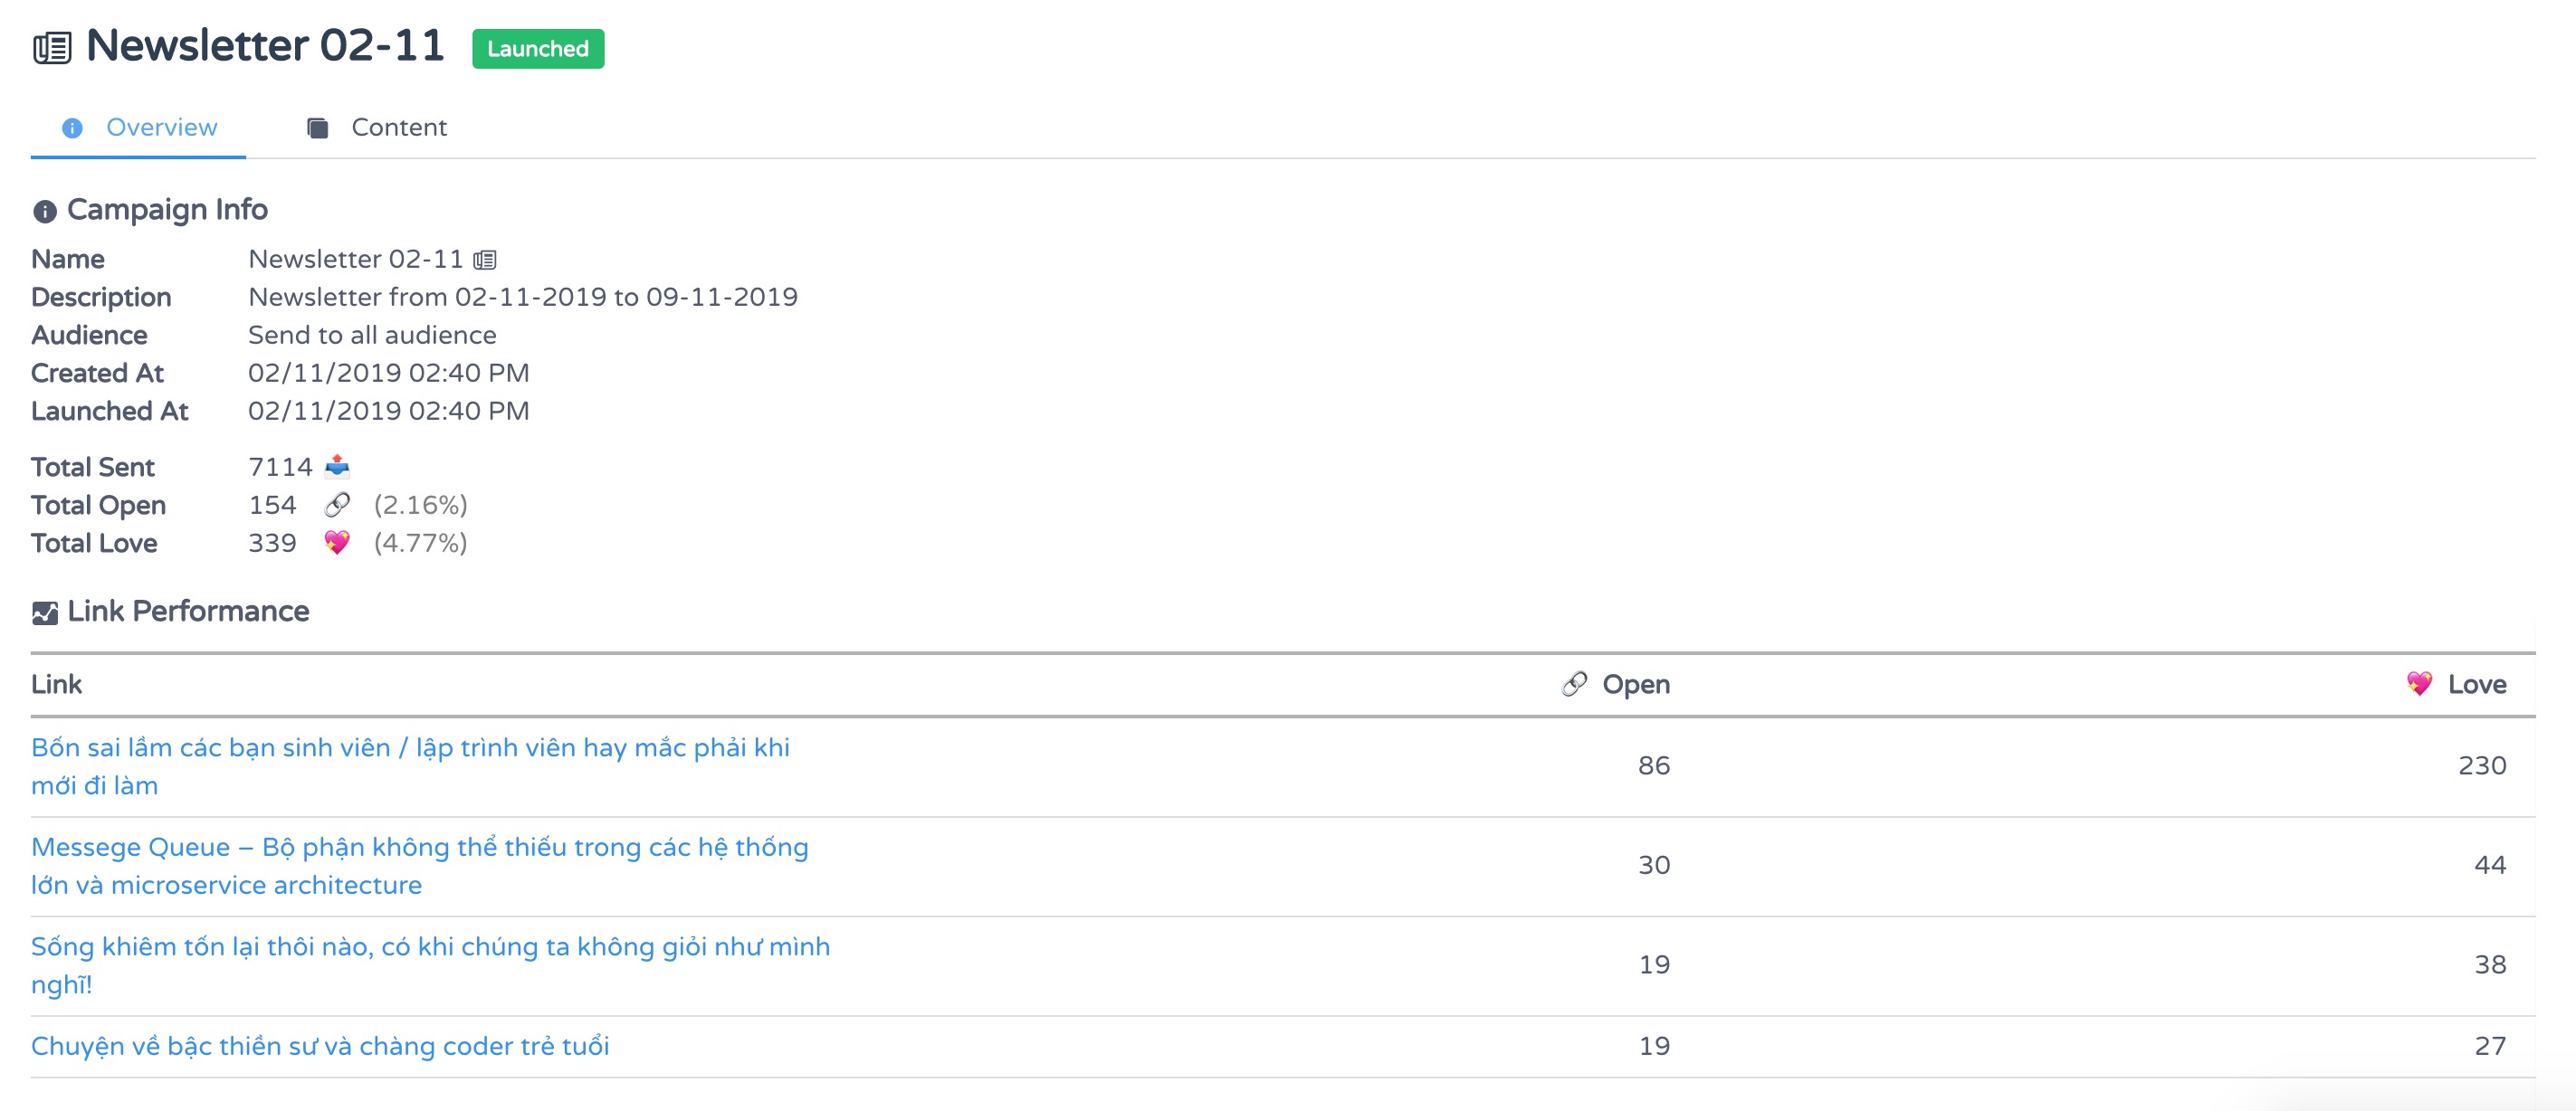
Task: Click the heart icon in the Love column header
Action: click(2419, 684)
